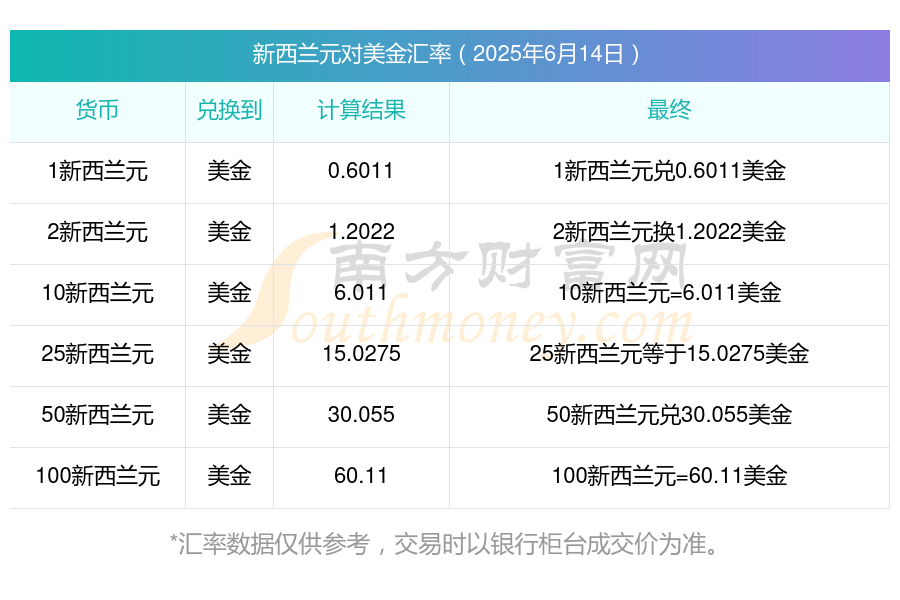900x600 pixels.
Task: Click 美金 in the 25新西兰元 row
Action: pos(229,354)
